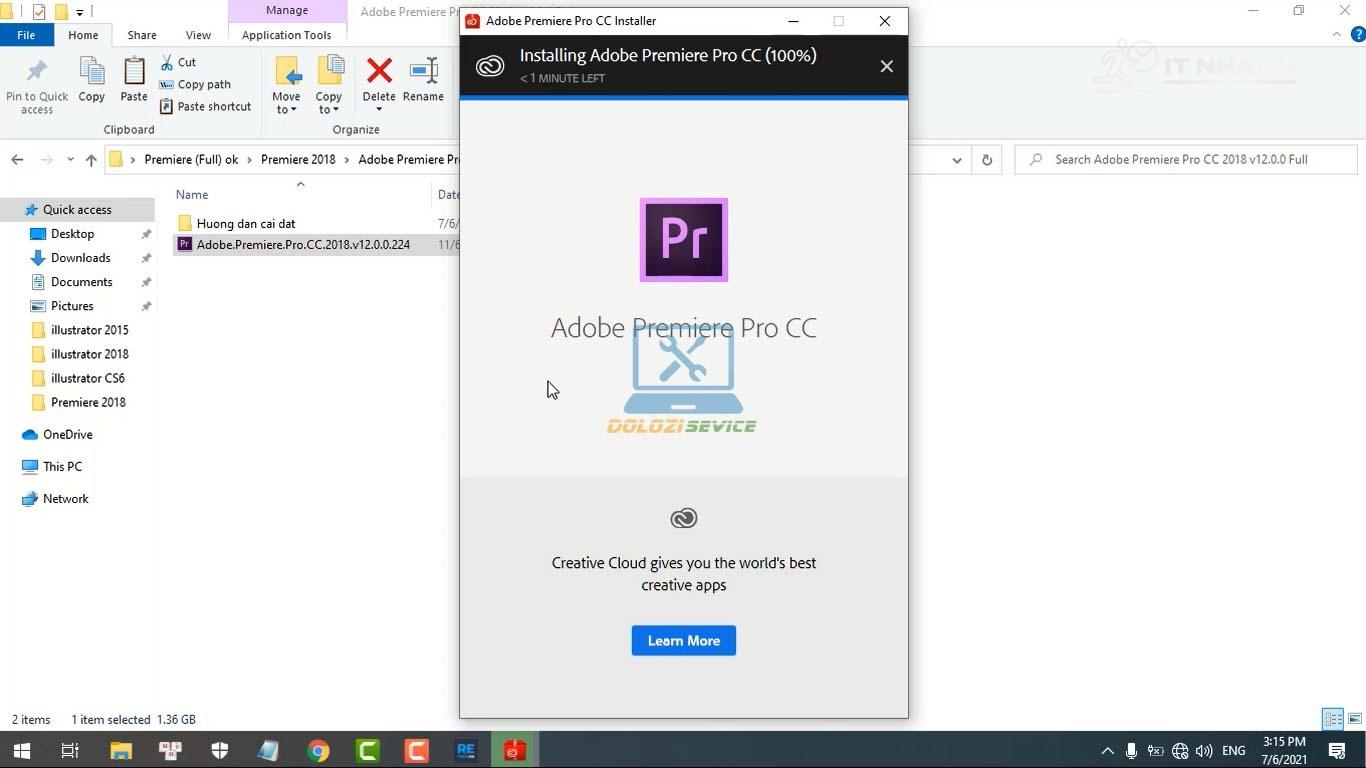Click the Up one level arrow
The image size is (1366, 768).
(x=91, y=160)
